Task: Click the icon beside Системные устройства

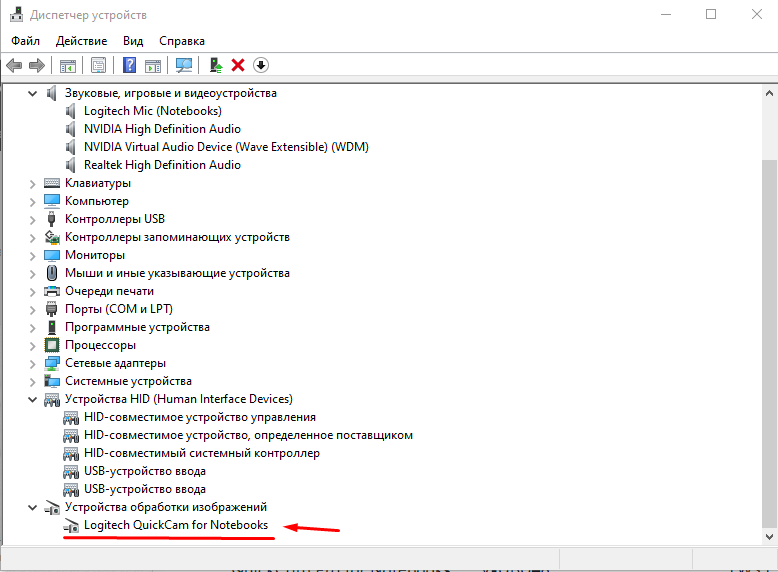Action: pyautogui.click(x=52, y=381)
